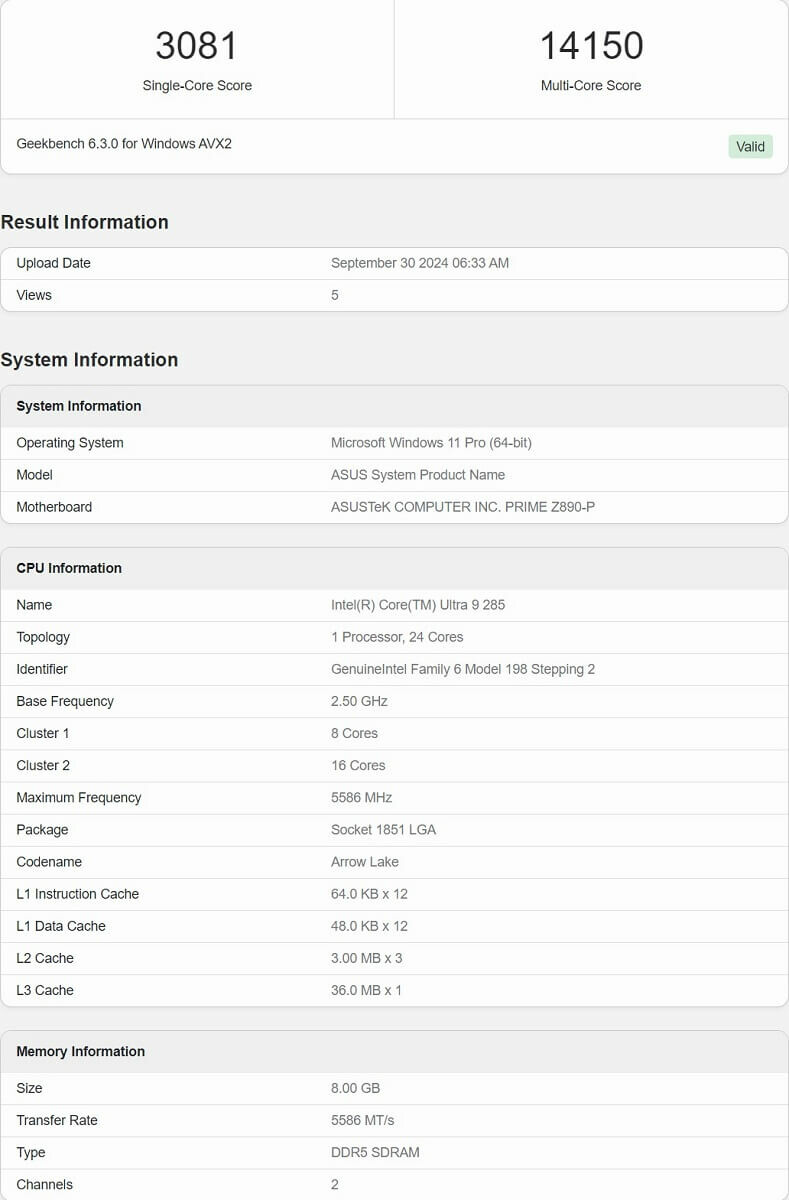Select Intel(R) Core(TM) Ultra 9 285 value

click(x=418, y=605)
